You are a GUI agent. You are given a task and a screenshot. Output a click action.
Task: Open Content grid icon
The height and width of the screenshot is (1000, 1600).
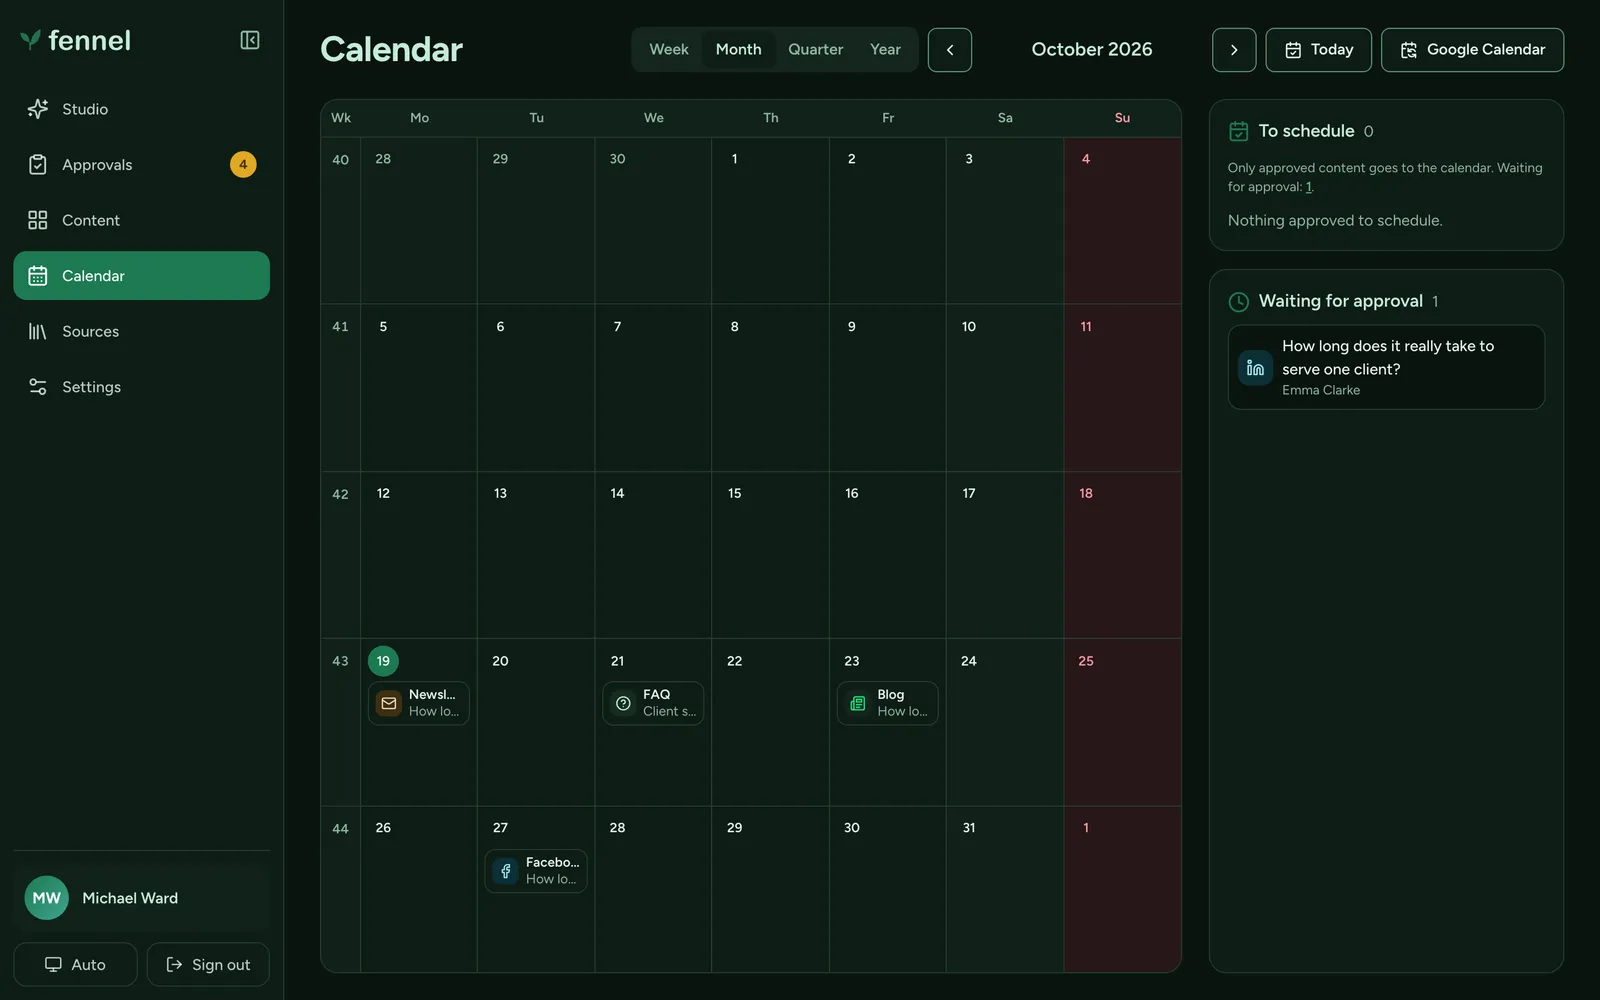tap(38, 220)
